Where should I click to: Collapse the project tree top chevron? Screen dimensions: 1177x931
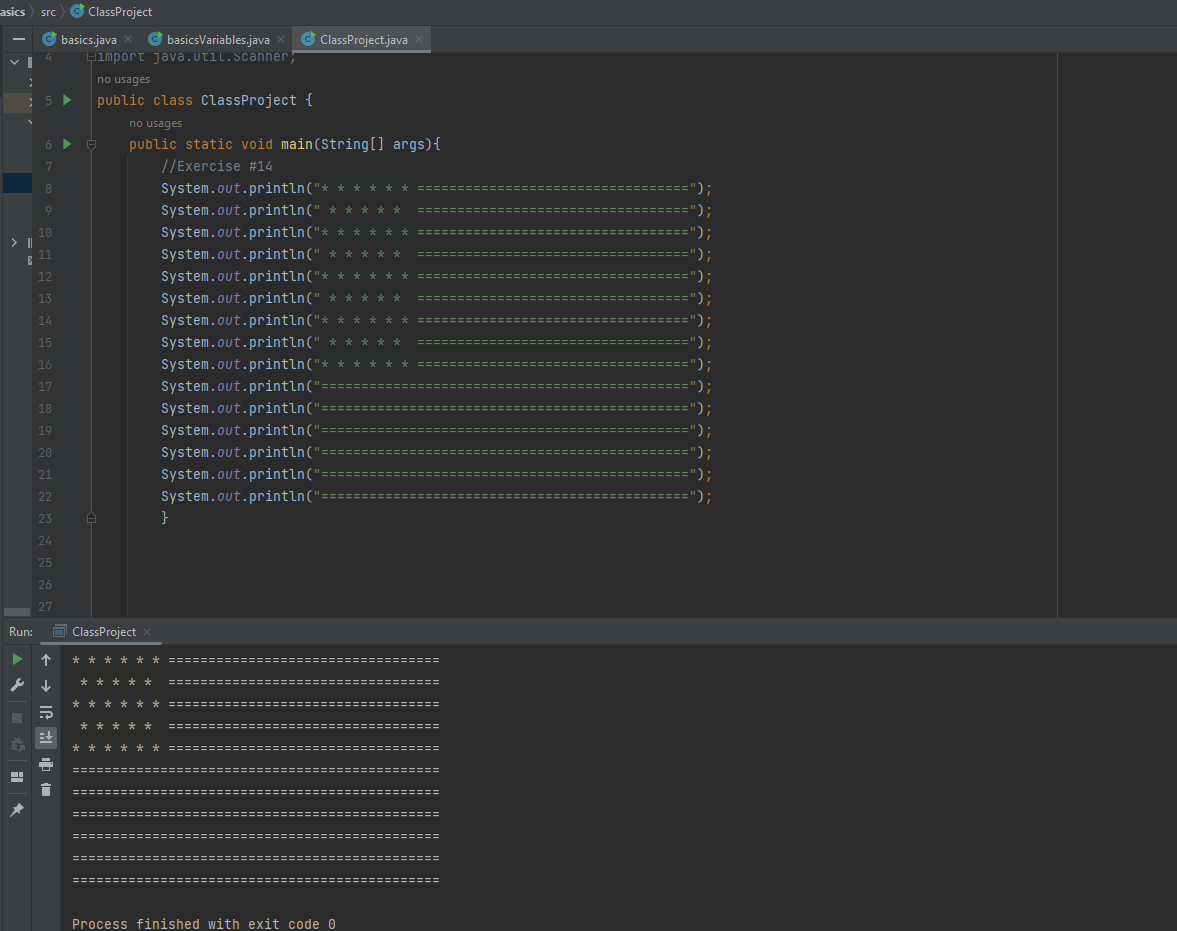click(x=14, y=62)
